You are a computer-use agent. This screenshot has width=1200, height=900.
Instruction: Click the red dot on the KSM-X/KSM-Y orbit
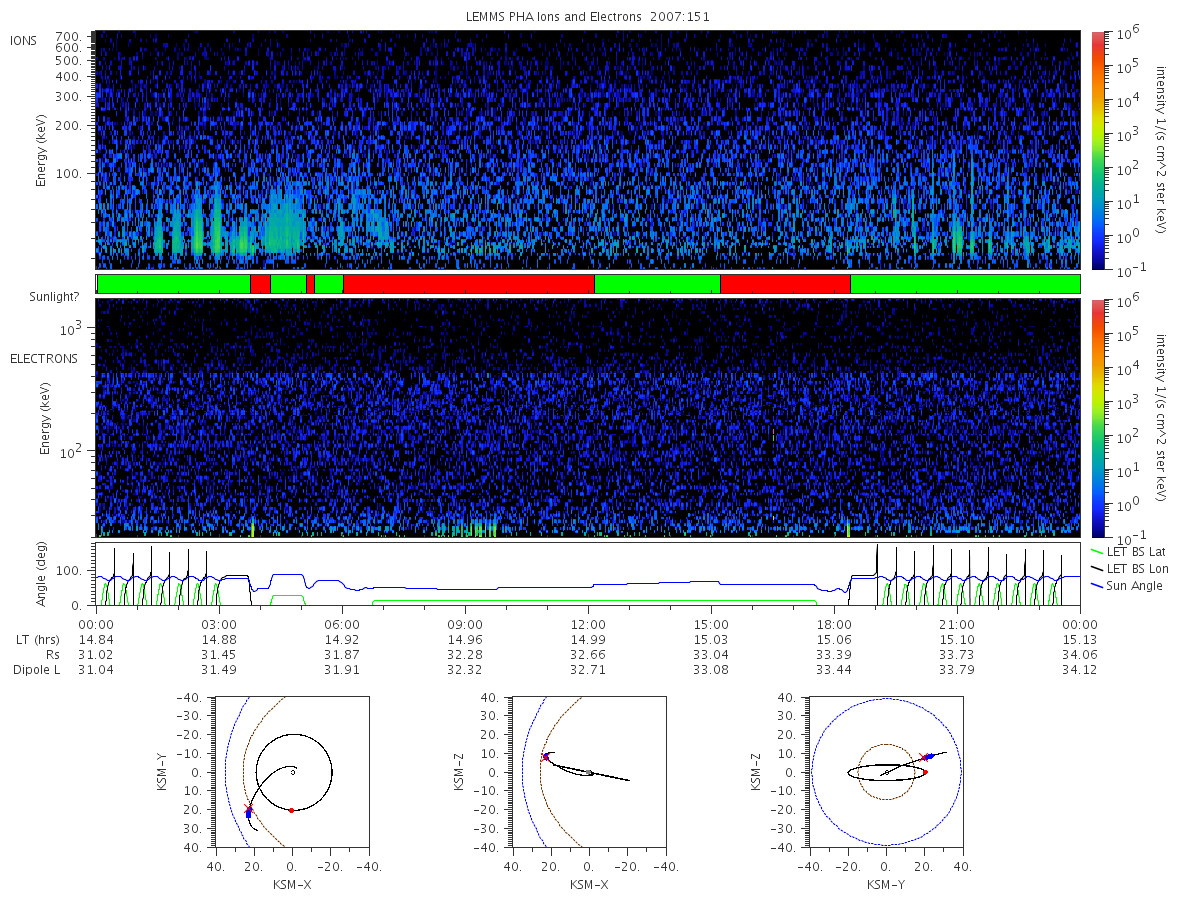pyautogui.click(x=291, y=810)
